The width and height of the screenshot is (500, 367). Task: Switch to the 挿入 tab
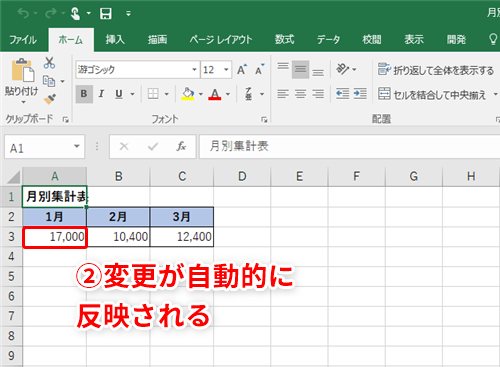coord(115,40)
